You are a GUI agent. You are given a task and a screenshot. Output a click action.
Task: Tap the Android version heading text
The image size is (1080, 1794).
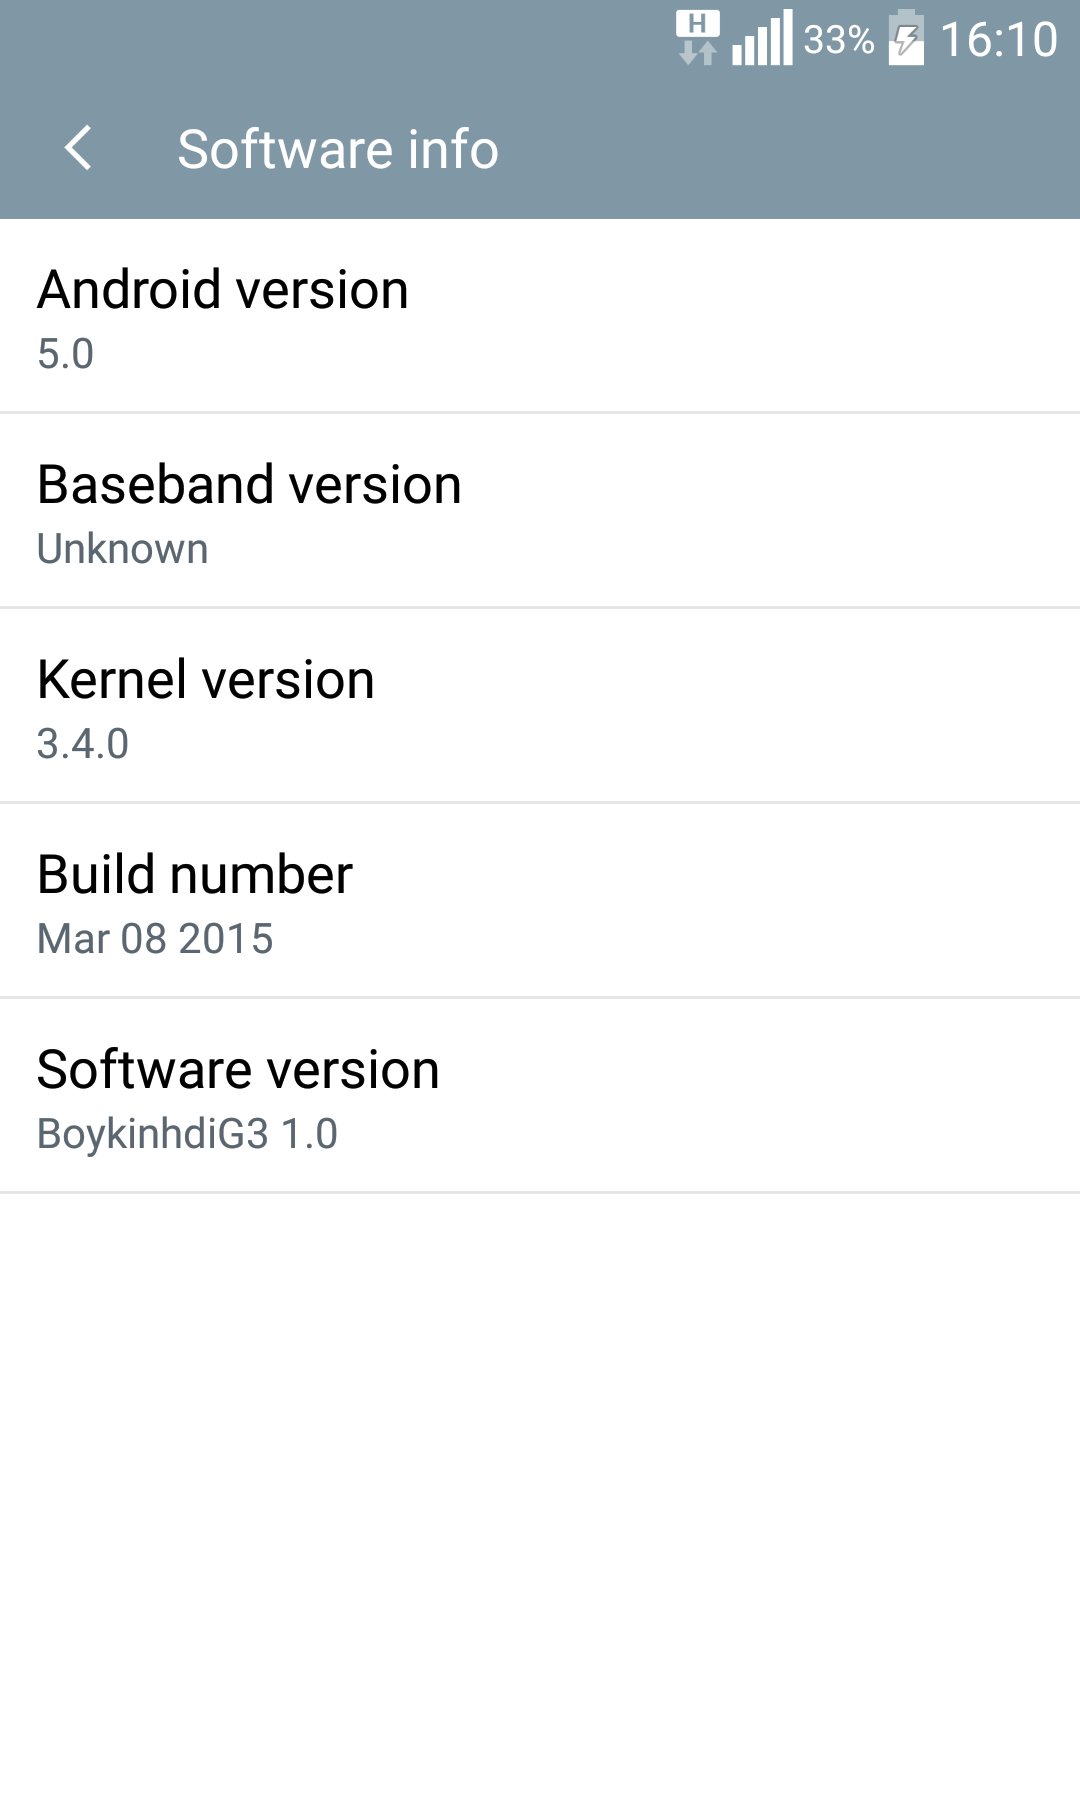223,290
